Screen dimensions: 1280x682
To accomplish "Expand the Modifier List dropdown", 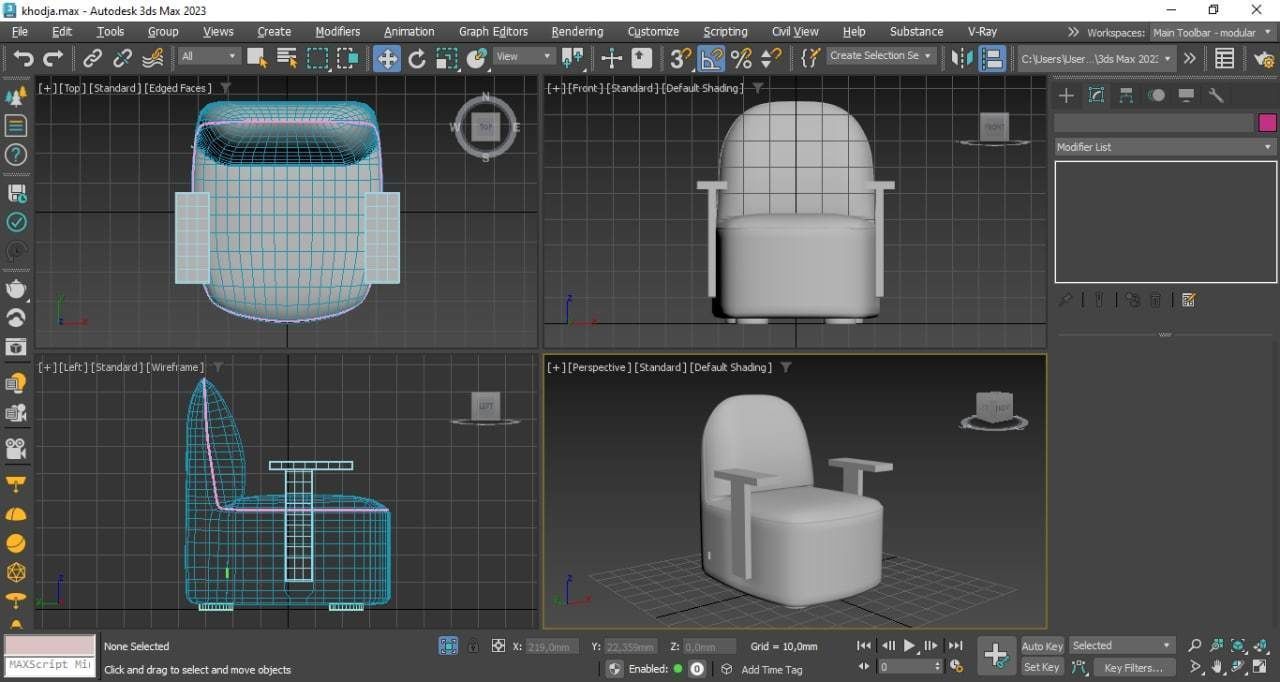I will click(1165, 147).
